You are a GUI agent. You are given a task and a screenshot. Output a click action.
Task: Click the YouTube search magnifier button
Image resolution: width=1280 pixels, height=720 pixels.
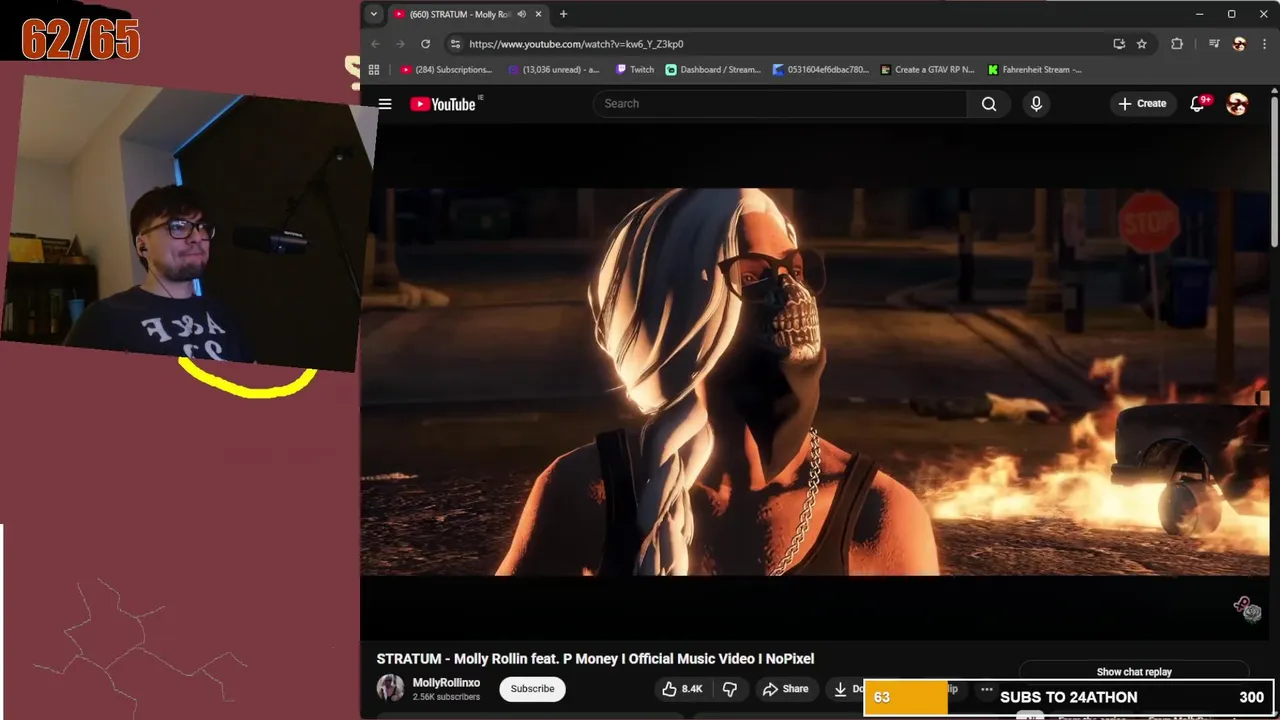989,104
